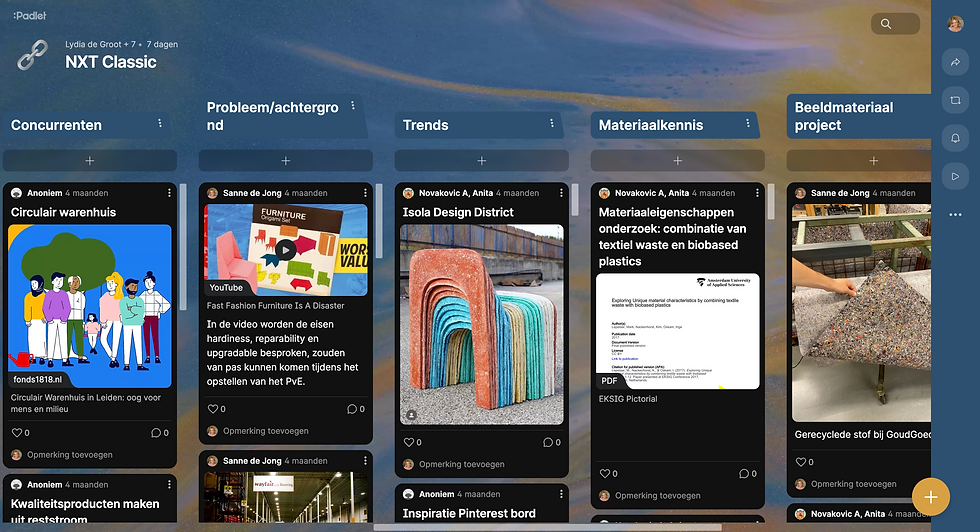Click the orange add post button
980x532 pixels.
pos(931,497)
